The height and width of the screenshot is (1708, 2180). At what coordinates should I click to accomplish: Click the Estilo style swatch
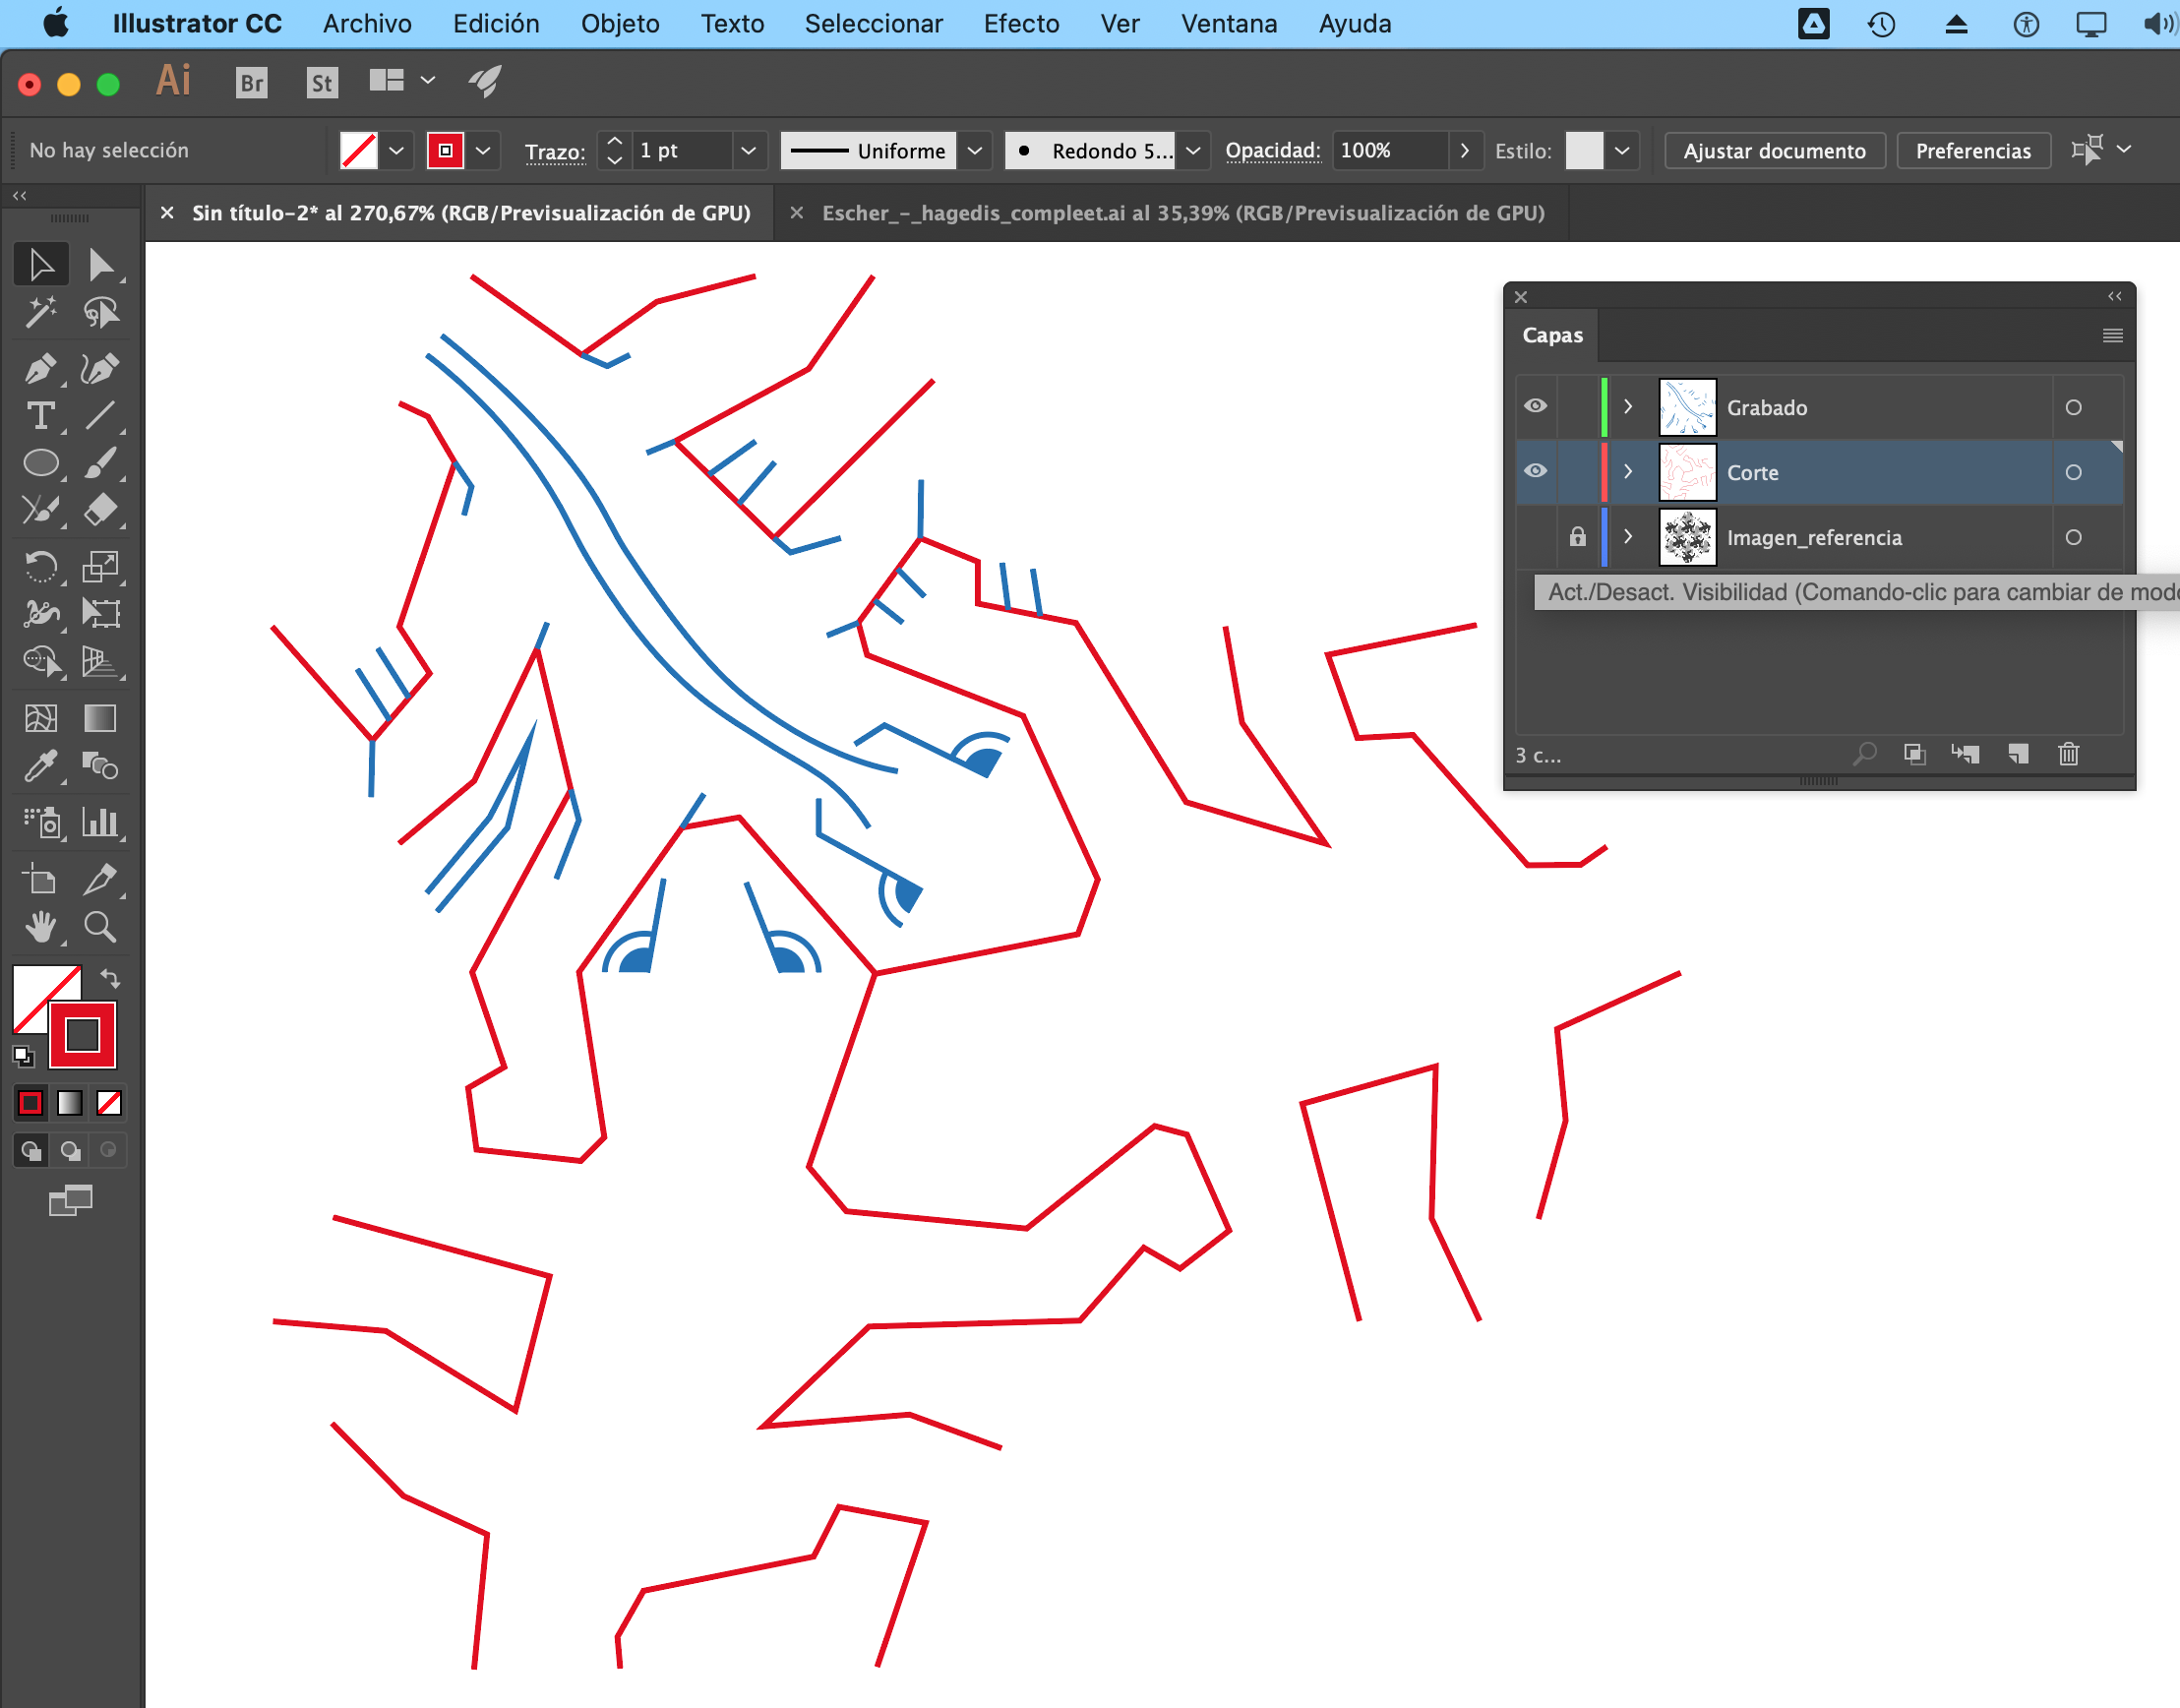click(1584, 151)
